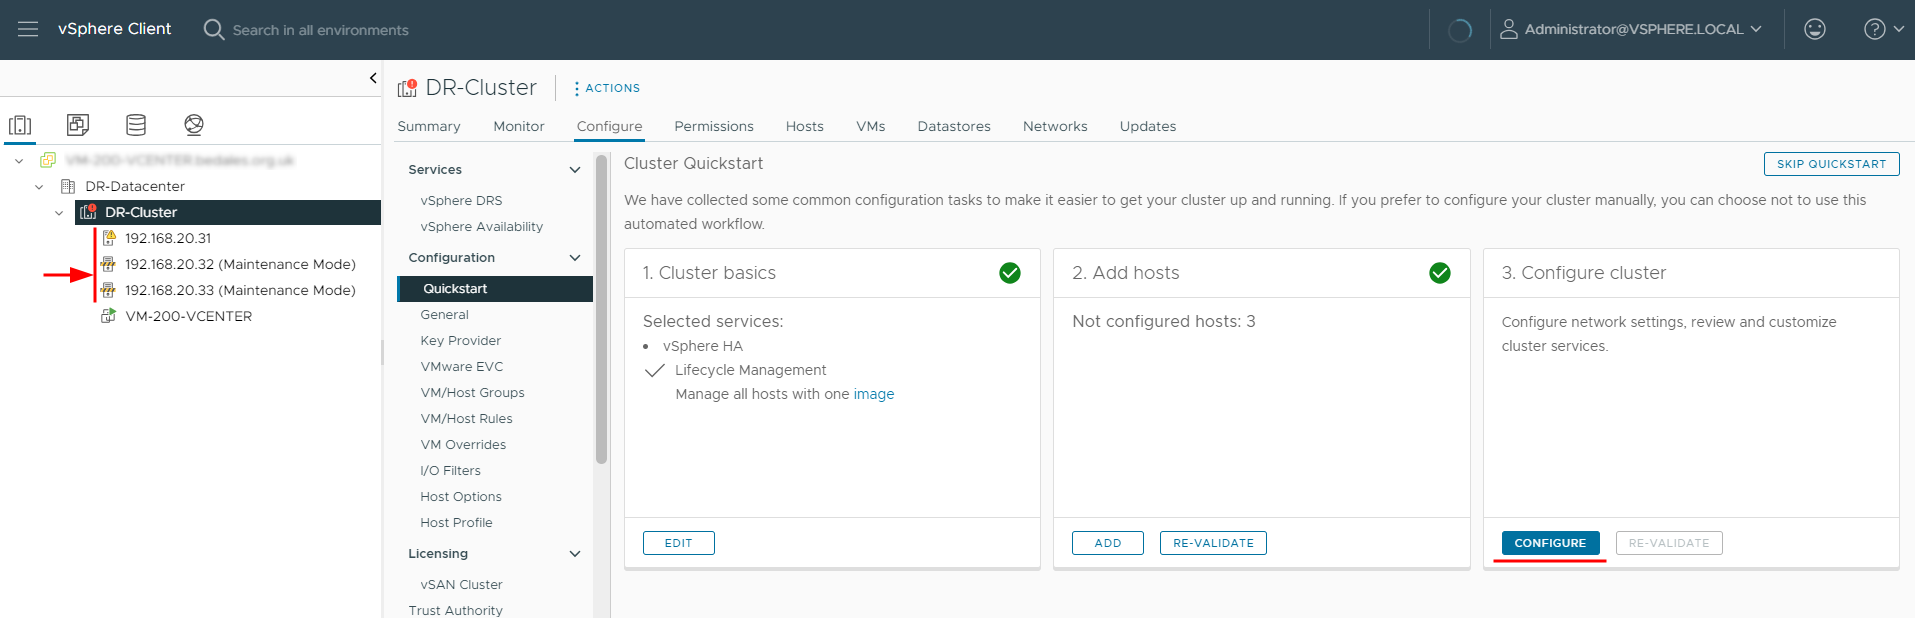The height and width of the screenshot is (618, 1915).
Task: Click the feedback smiley icon
Action: pyautogui.click(x=1815, y=29)
